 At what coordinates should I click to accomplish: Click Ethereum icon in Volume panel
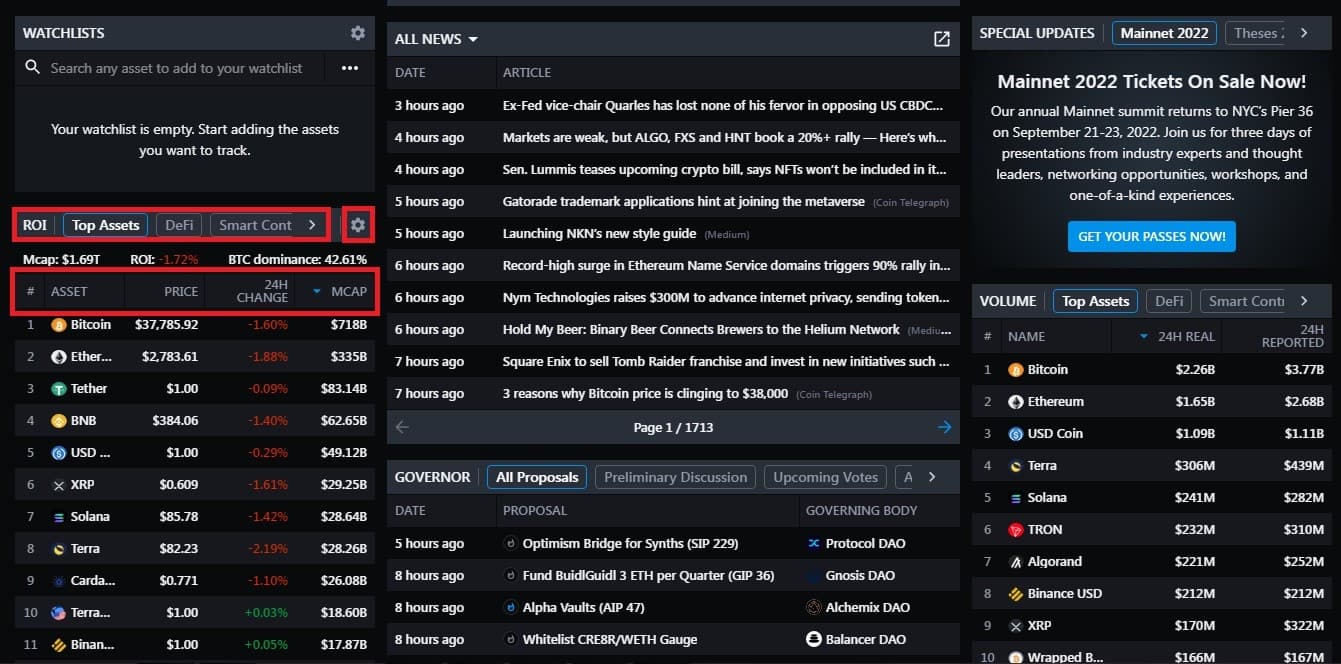pos(1016,402)
